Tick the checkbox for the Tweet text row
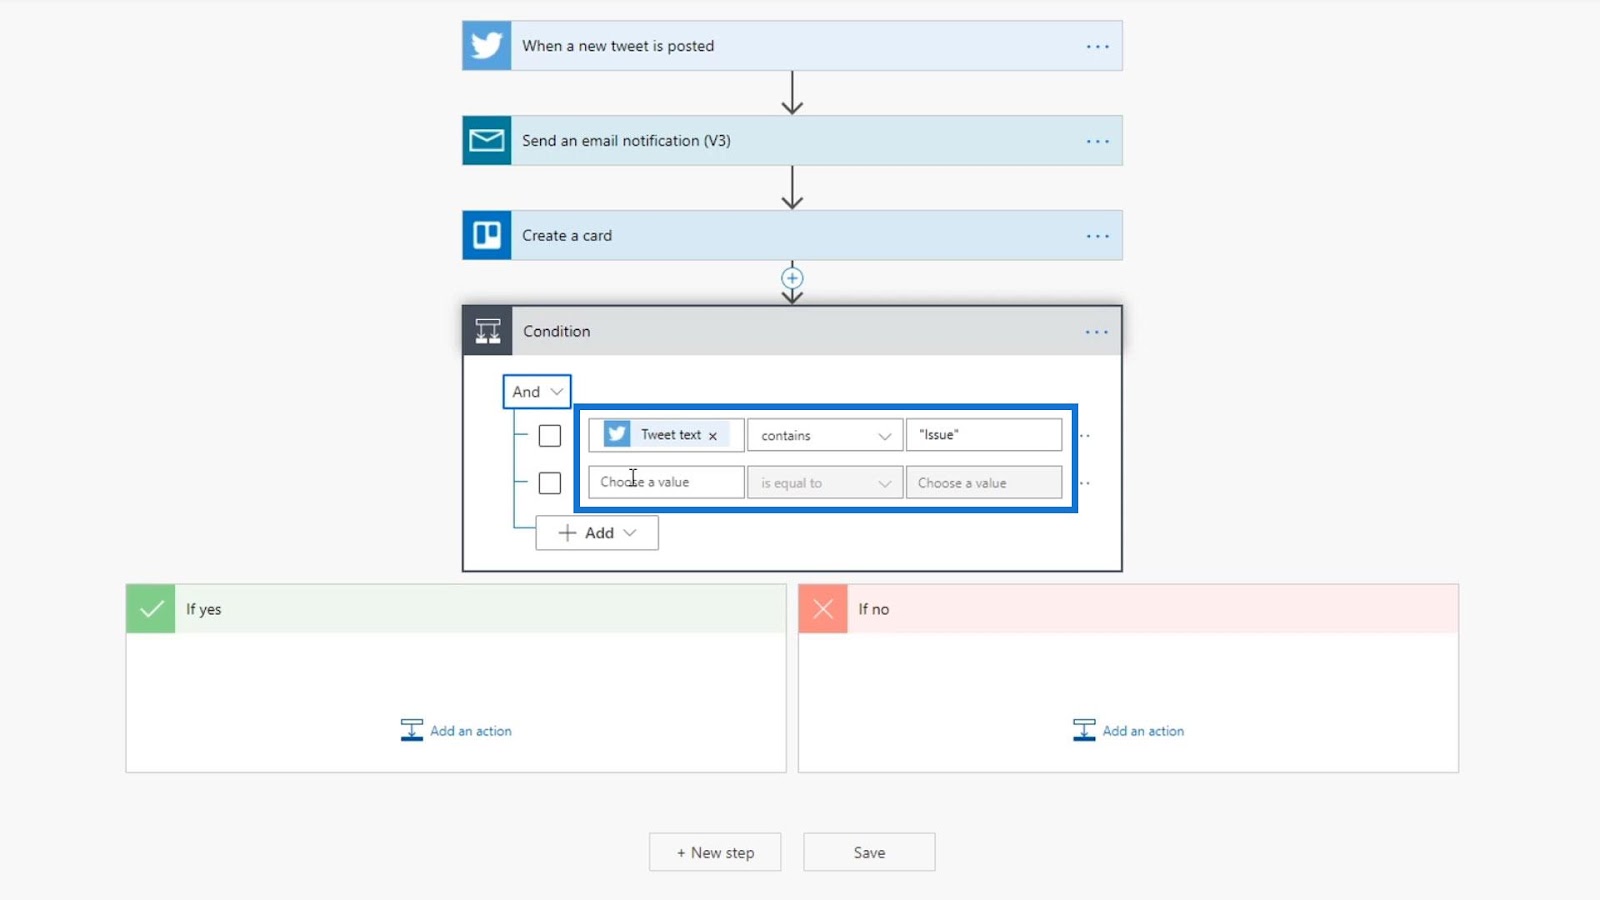Image resolution: width=1600 pixels, height=900 pixels. [550, 436]
